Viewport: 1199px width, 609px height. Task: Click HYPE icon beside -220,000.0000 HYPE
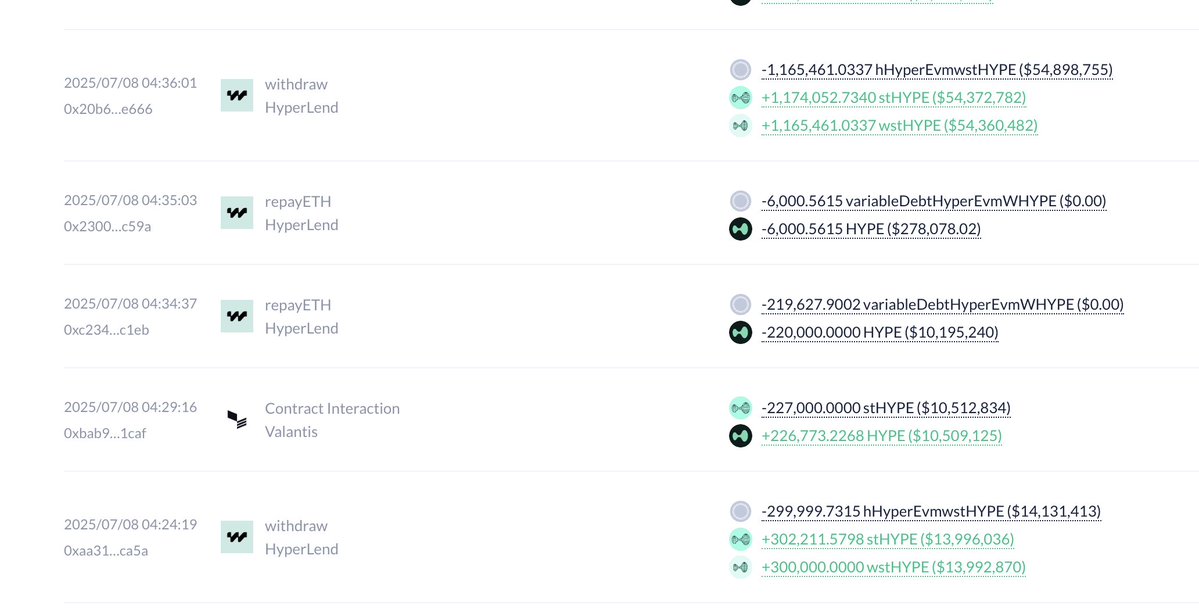pos(740,332)
